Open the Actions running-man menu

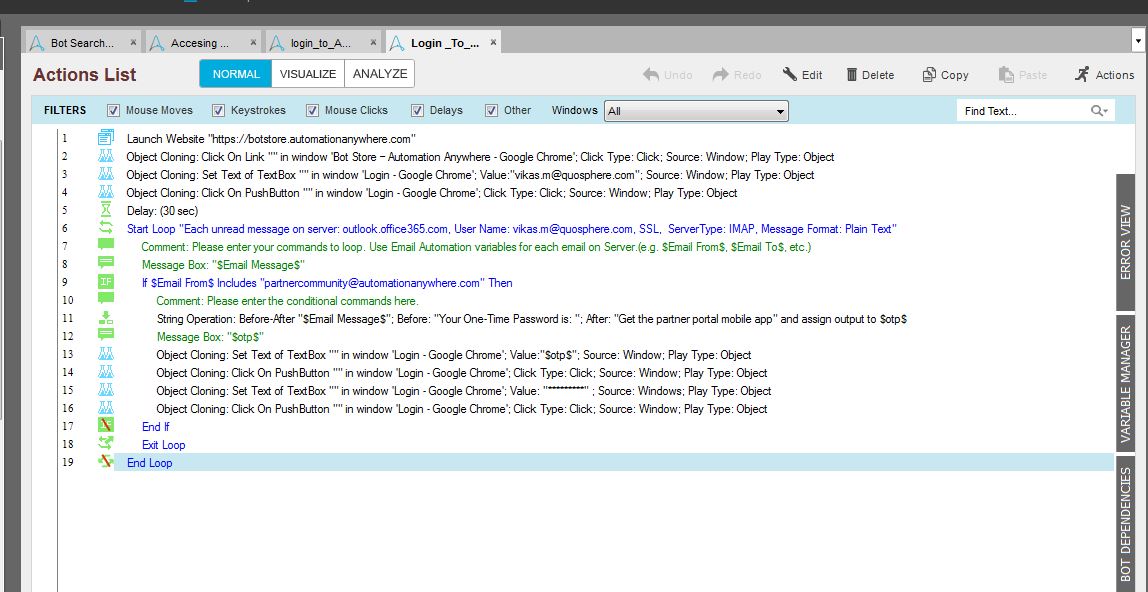[x=1082, y=74]
